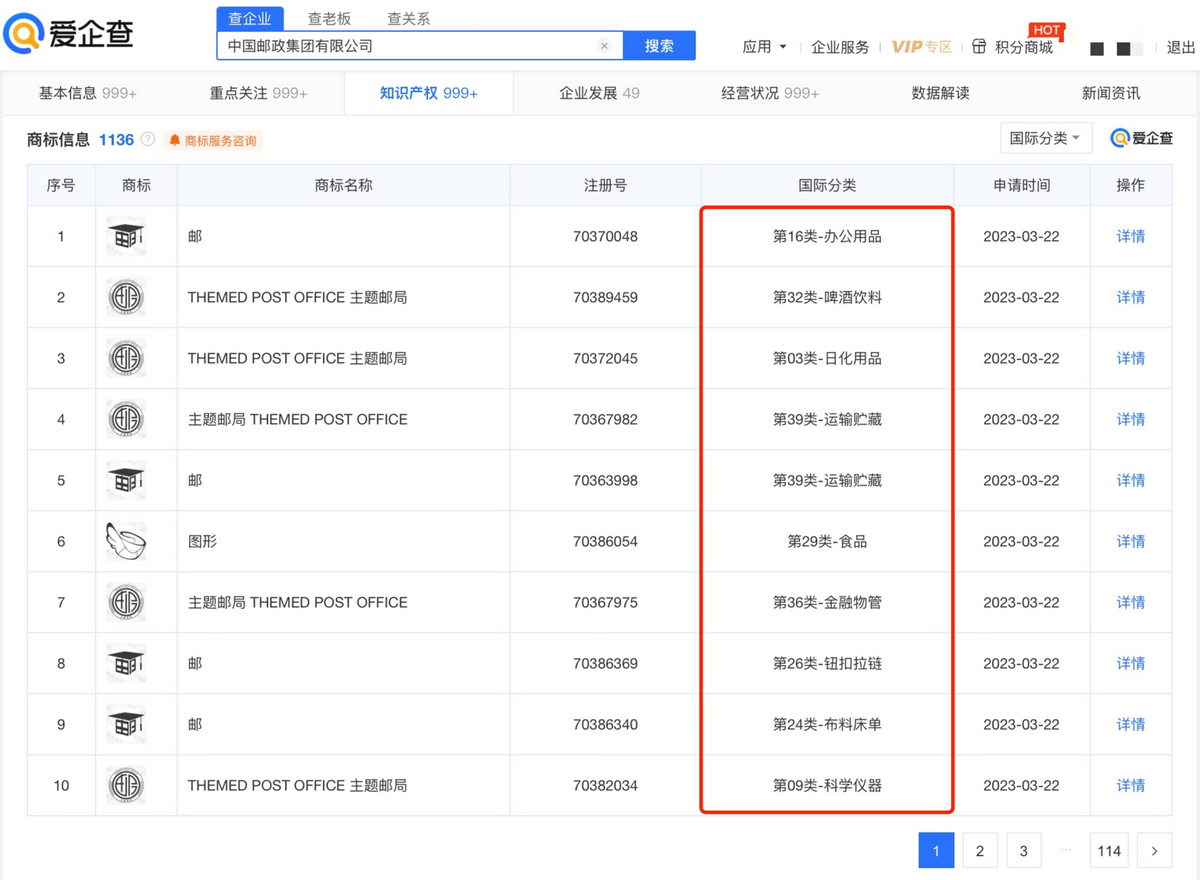Expand the 应用 dropdown menu
Screen dimensions: 1200x880
tap(765, 47)
